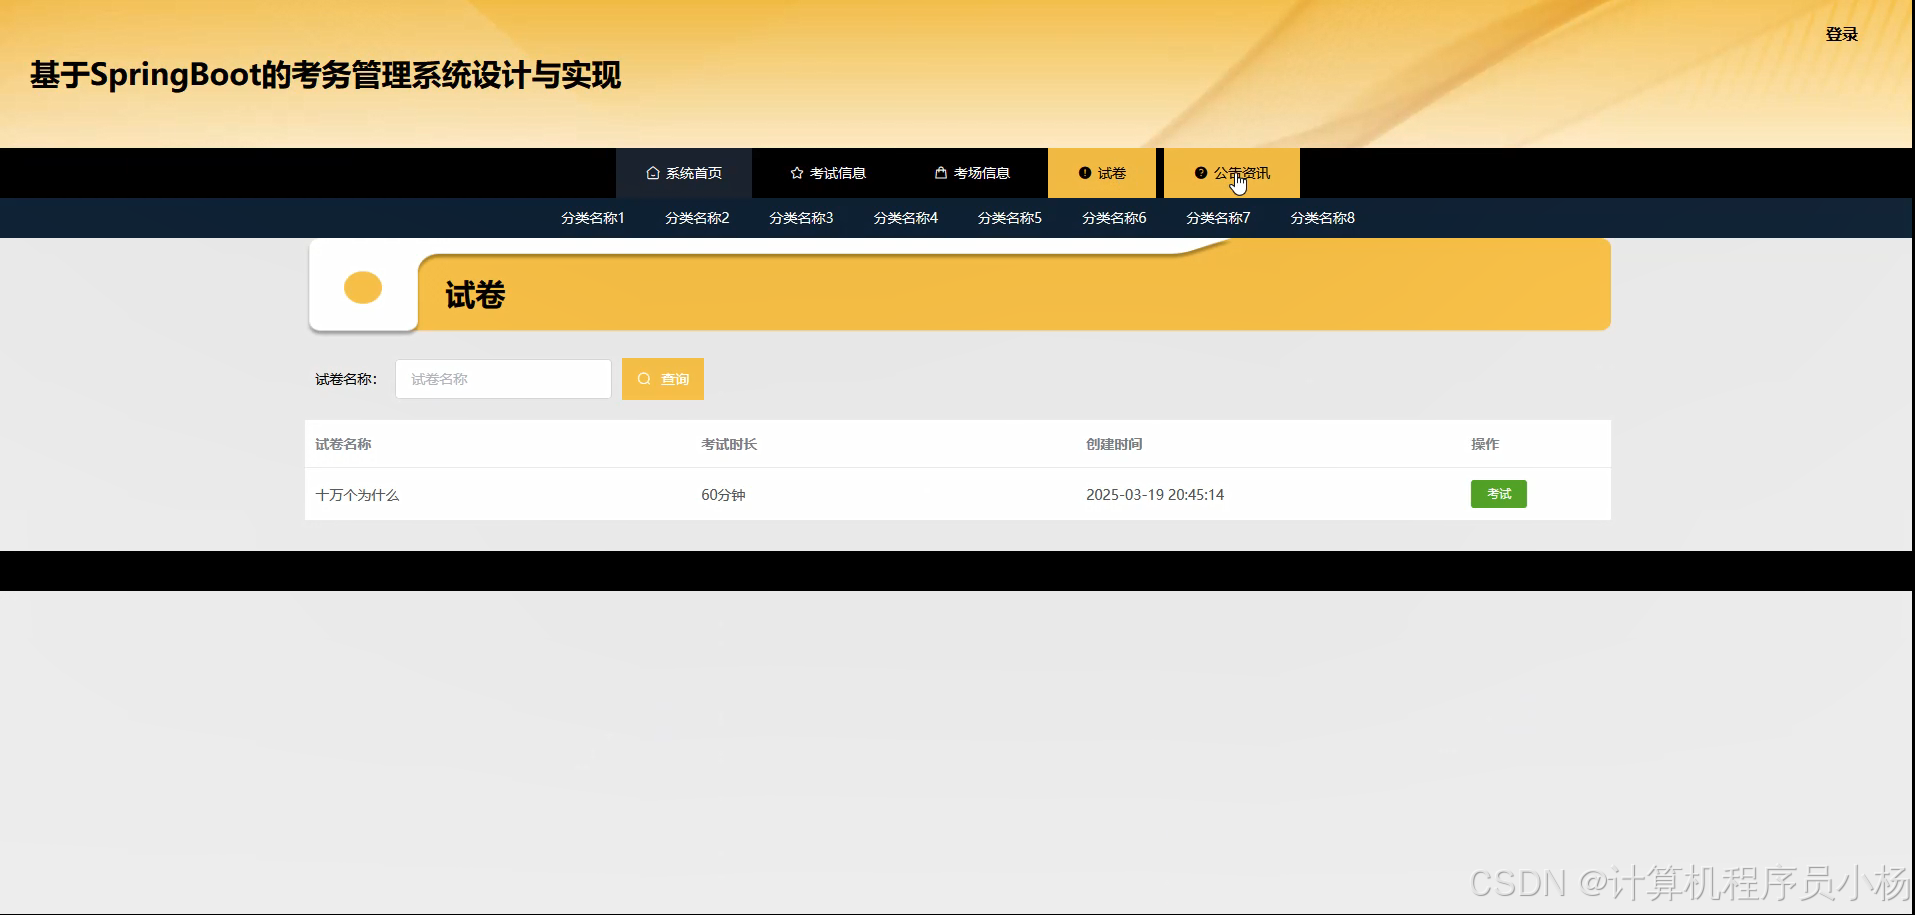Click the 考试时长 column header

coord(729,444)
